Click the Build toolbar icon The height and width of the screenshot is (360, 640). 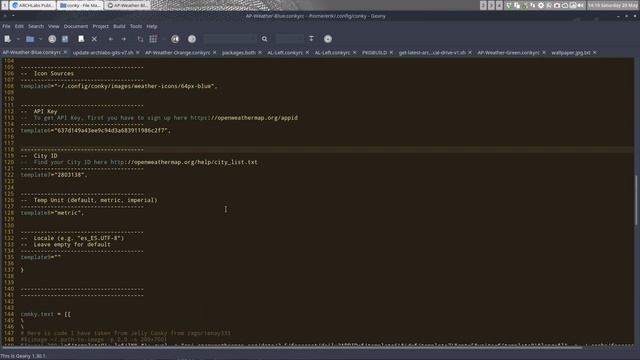click(x=153, y=39)
